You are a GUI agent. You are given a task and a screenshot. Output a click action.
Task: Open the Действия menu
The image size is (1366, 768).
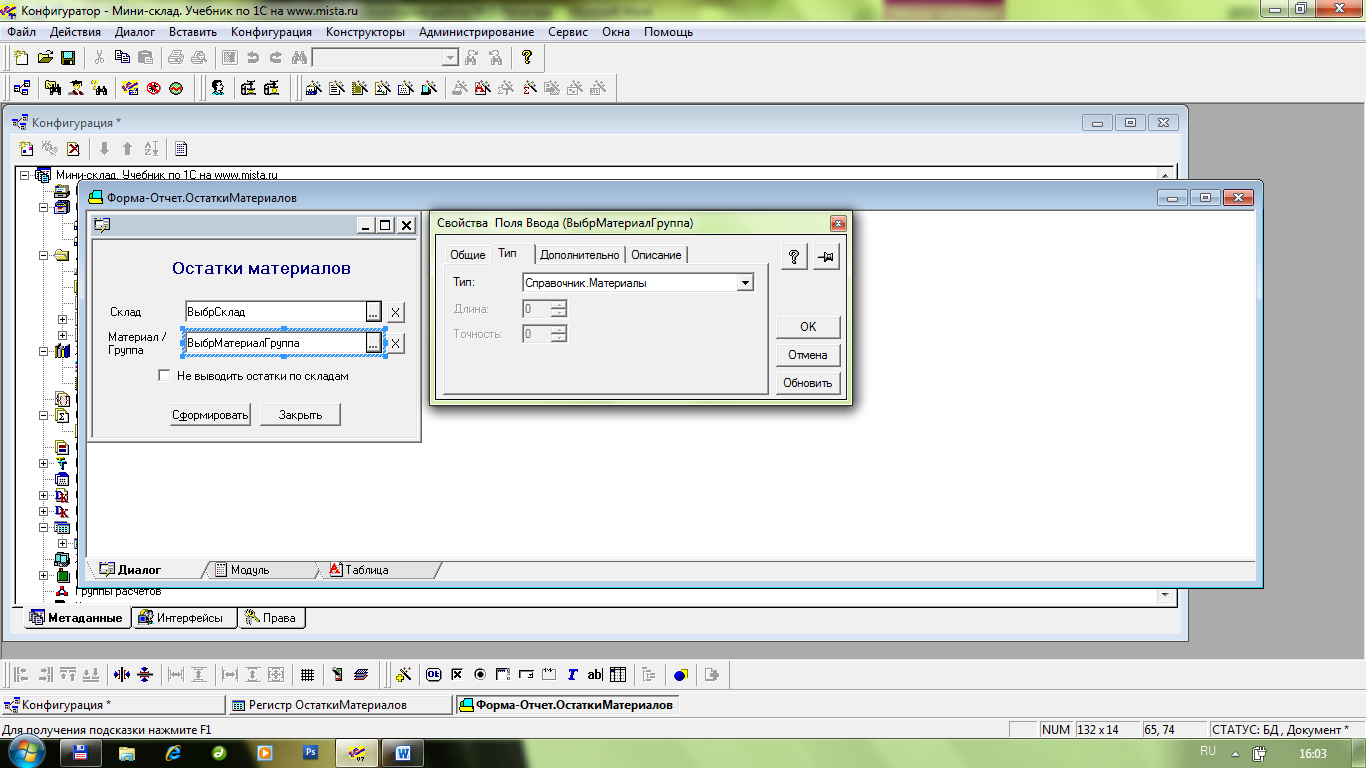tap(75, 32)
